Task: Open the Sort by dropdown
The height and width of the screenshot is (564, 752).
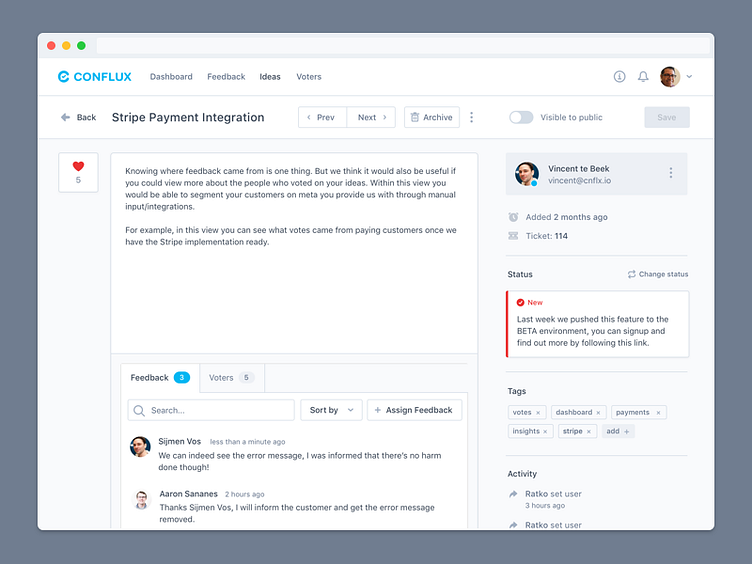Action: (x=331, y=411)
